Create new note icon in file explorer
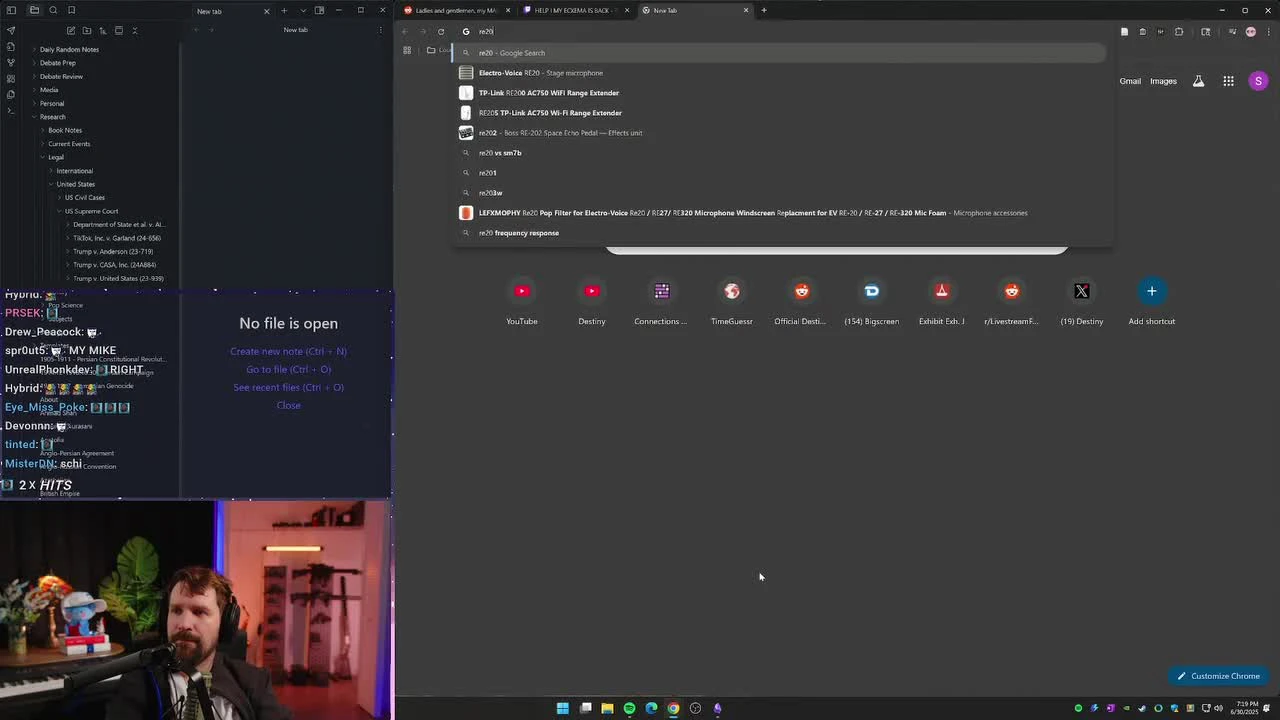Viewport: 1280px width, 720px height. [70, 30]
